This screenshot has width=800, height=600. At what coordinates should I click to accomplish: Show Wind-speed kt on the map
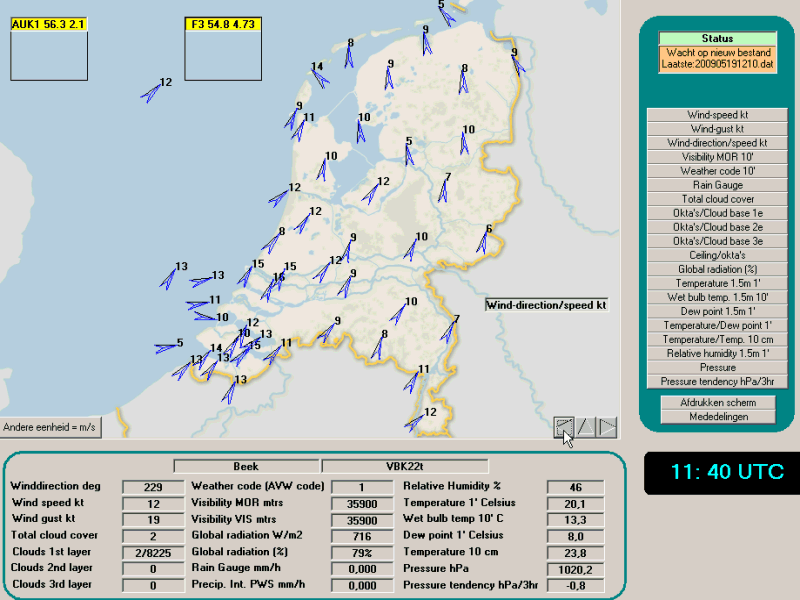pyautogui.click(x=717, y=115)
